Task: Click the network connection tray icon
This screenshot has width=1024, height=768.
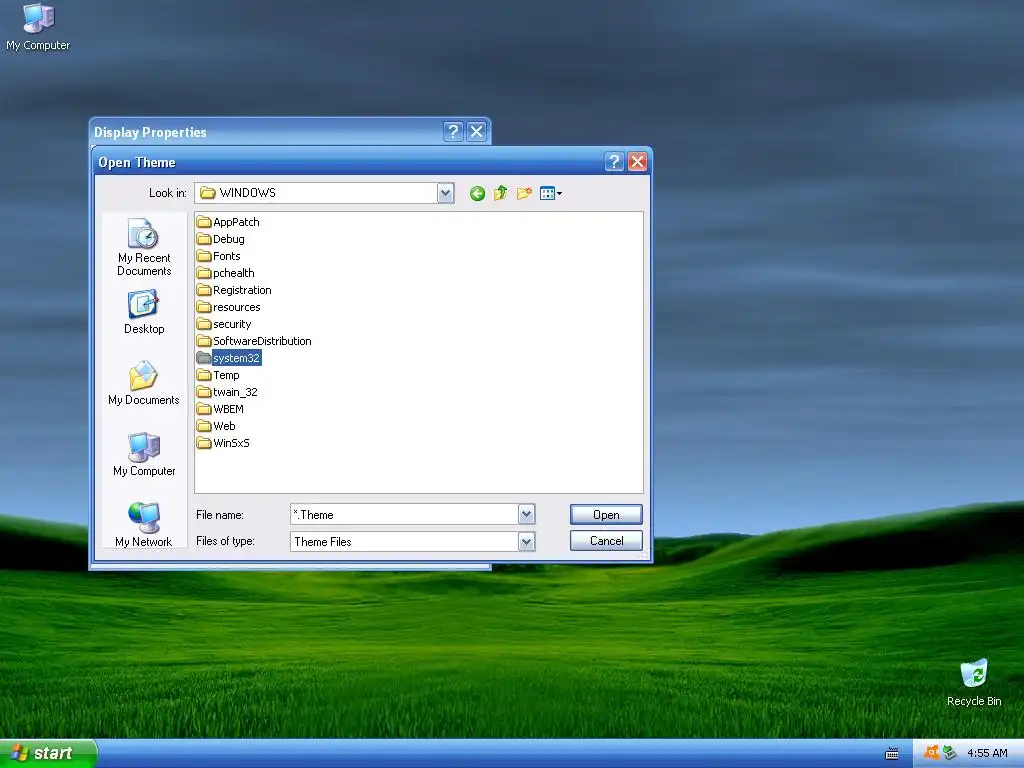Action: tap(950, 753)
